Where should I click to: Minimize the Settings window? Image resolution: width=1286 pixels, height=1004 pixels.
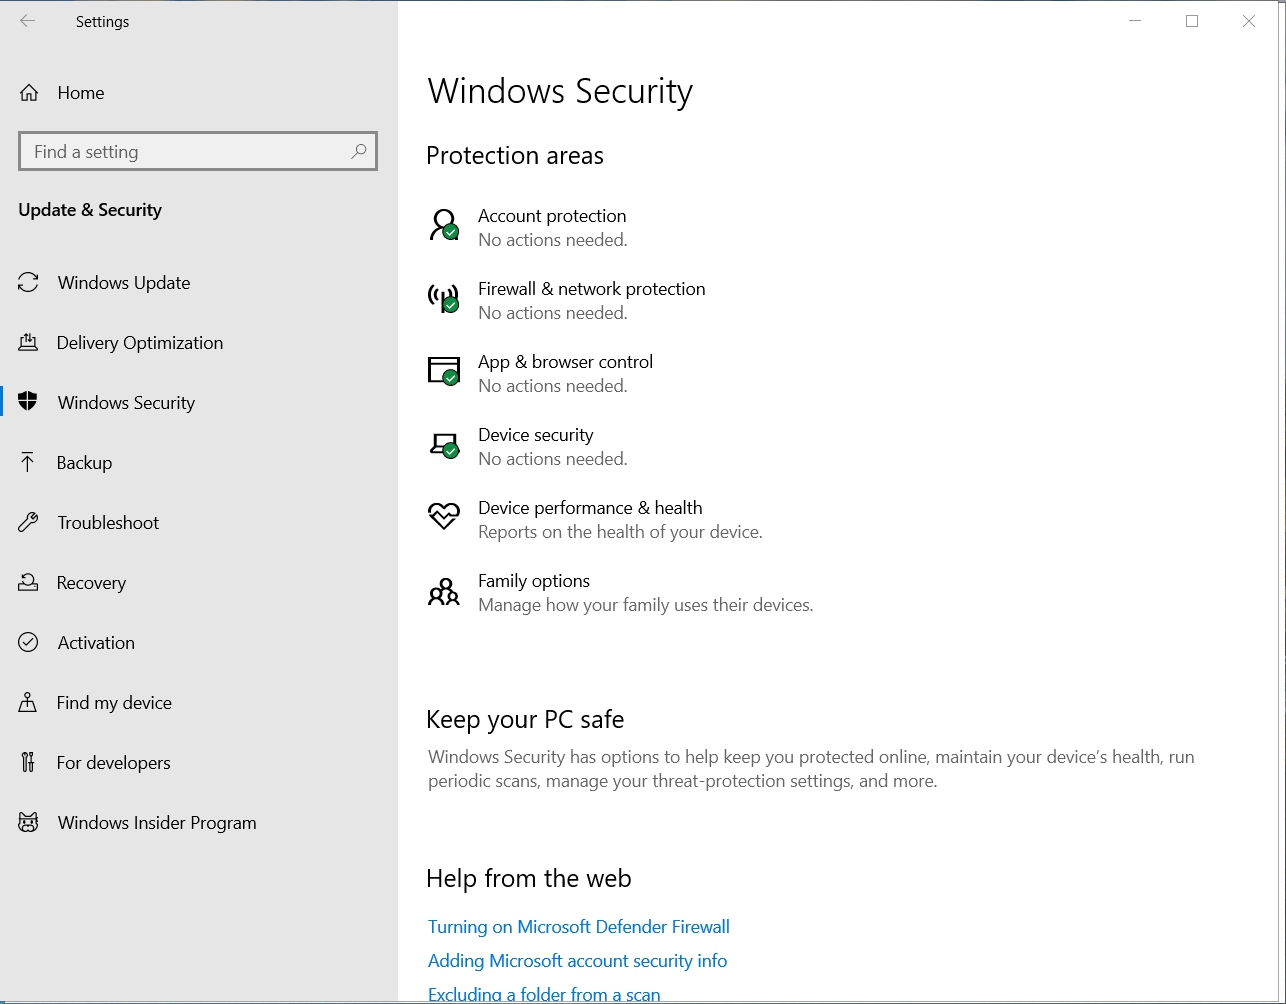(1135, 21)
